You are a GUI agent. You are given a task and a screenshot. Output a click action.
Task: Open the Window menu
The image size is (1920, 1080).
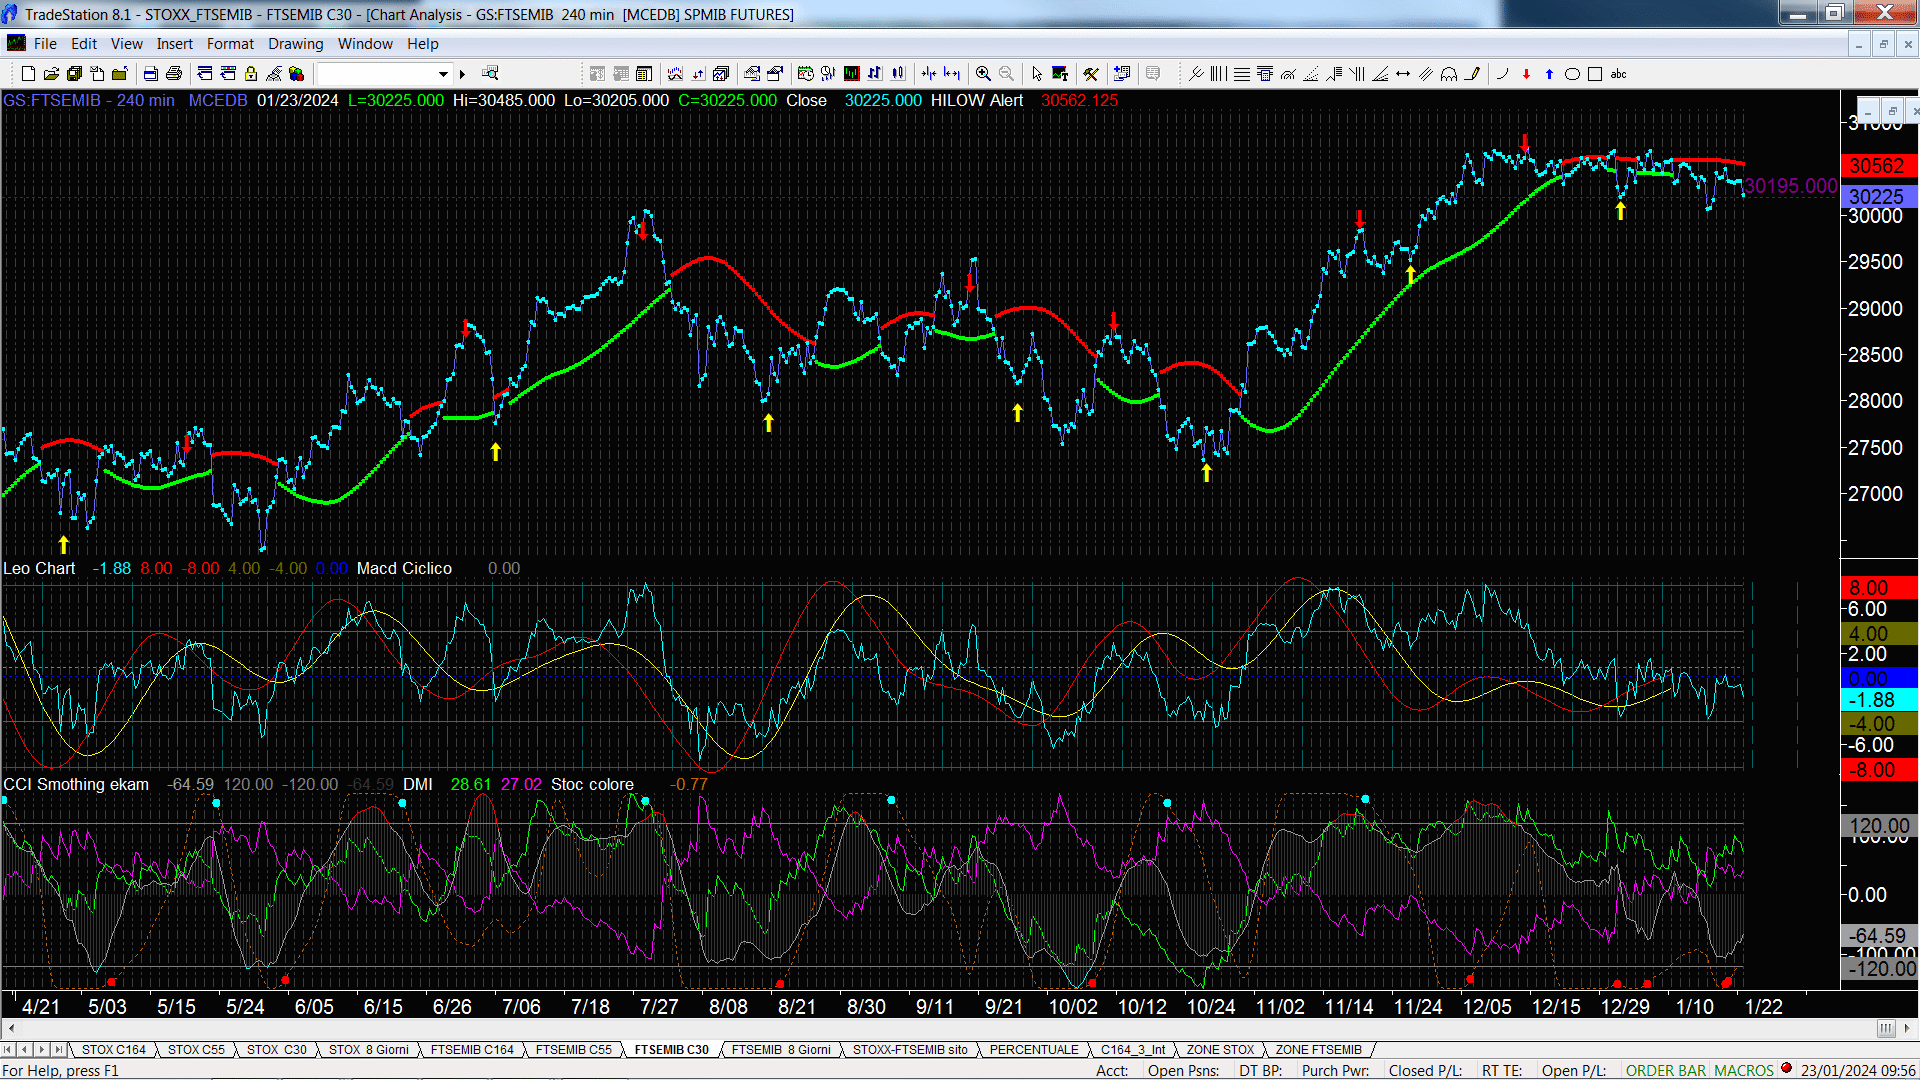pos(365,44)
